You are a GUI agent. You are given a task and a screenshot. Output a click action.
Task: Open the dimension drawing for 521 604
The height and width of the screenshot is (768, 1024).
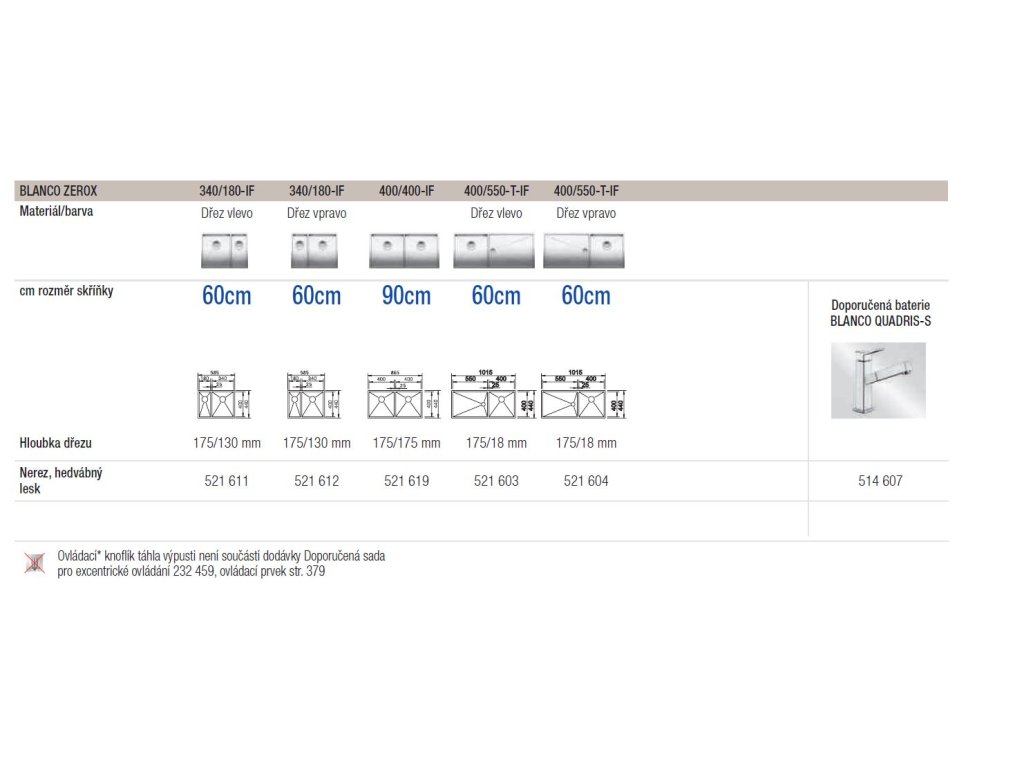584,394
